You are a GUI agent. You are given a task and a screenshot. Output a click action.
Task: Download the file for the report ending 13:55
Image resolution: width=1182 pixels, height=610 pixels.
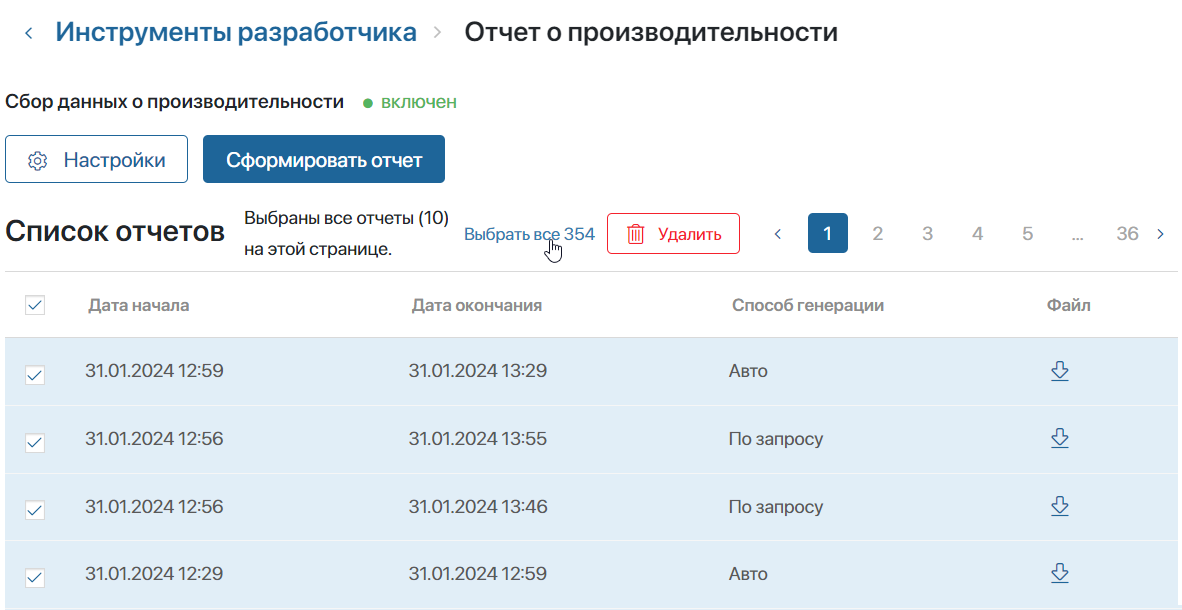tap(1060, 439)
